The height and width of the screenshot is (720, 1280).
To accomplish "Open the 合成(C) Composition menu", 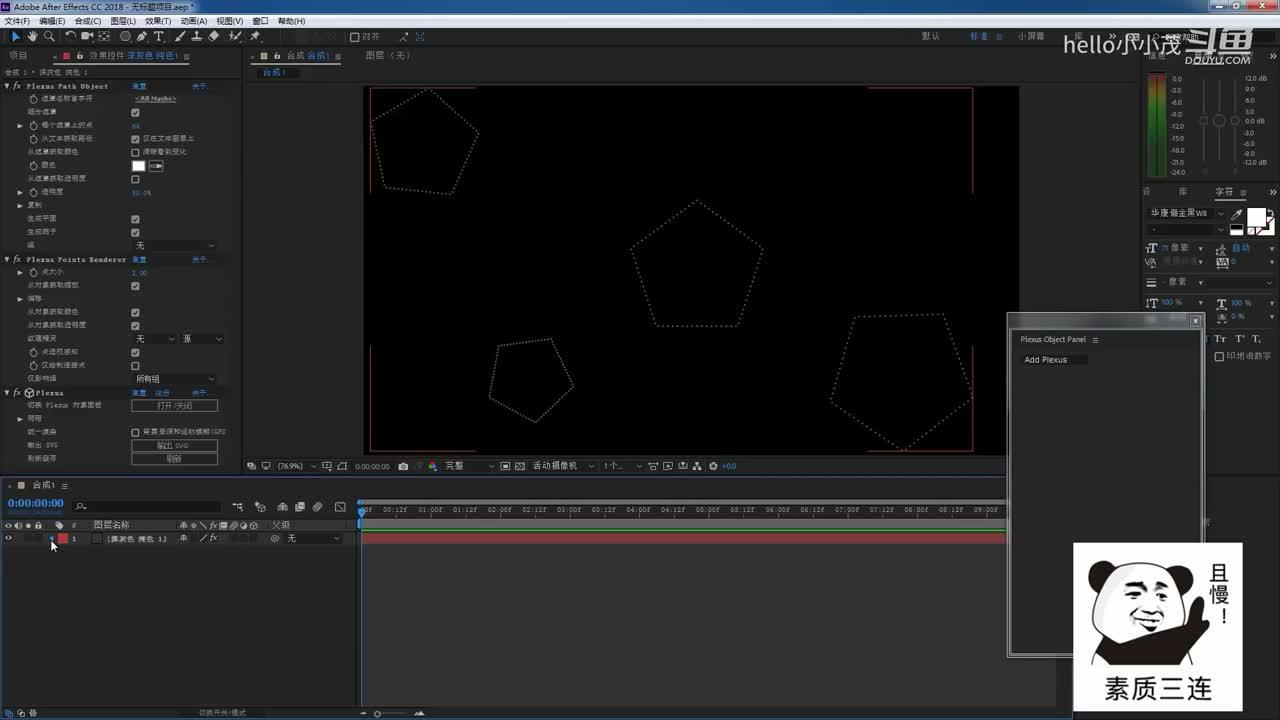I will tap(88, 21).
